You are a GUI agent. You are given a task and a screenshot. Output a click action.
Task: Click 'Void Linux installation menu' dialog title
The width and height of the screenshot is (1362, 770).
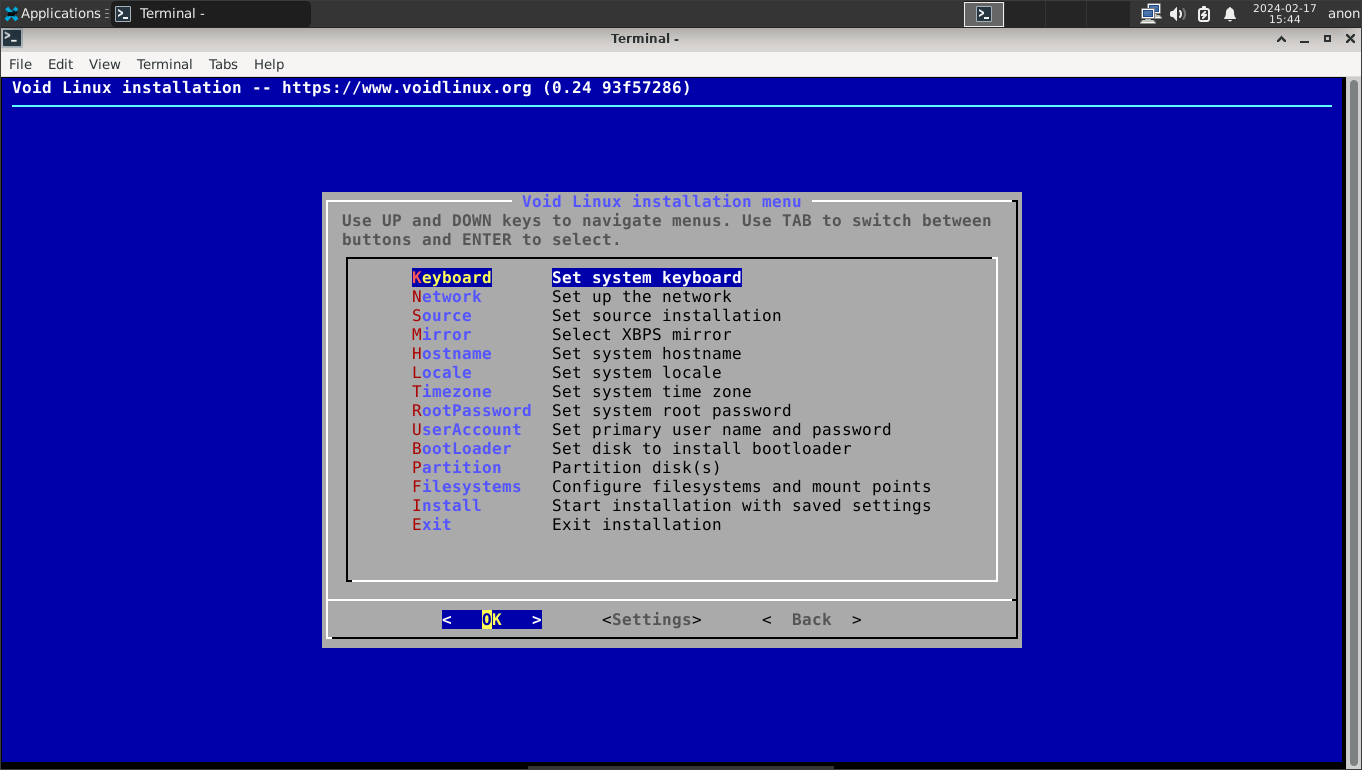click(x=662, y=202)
